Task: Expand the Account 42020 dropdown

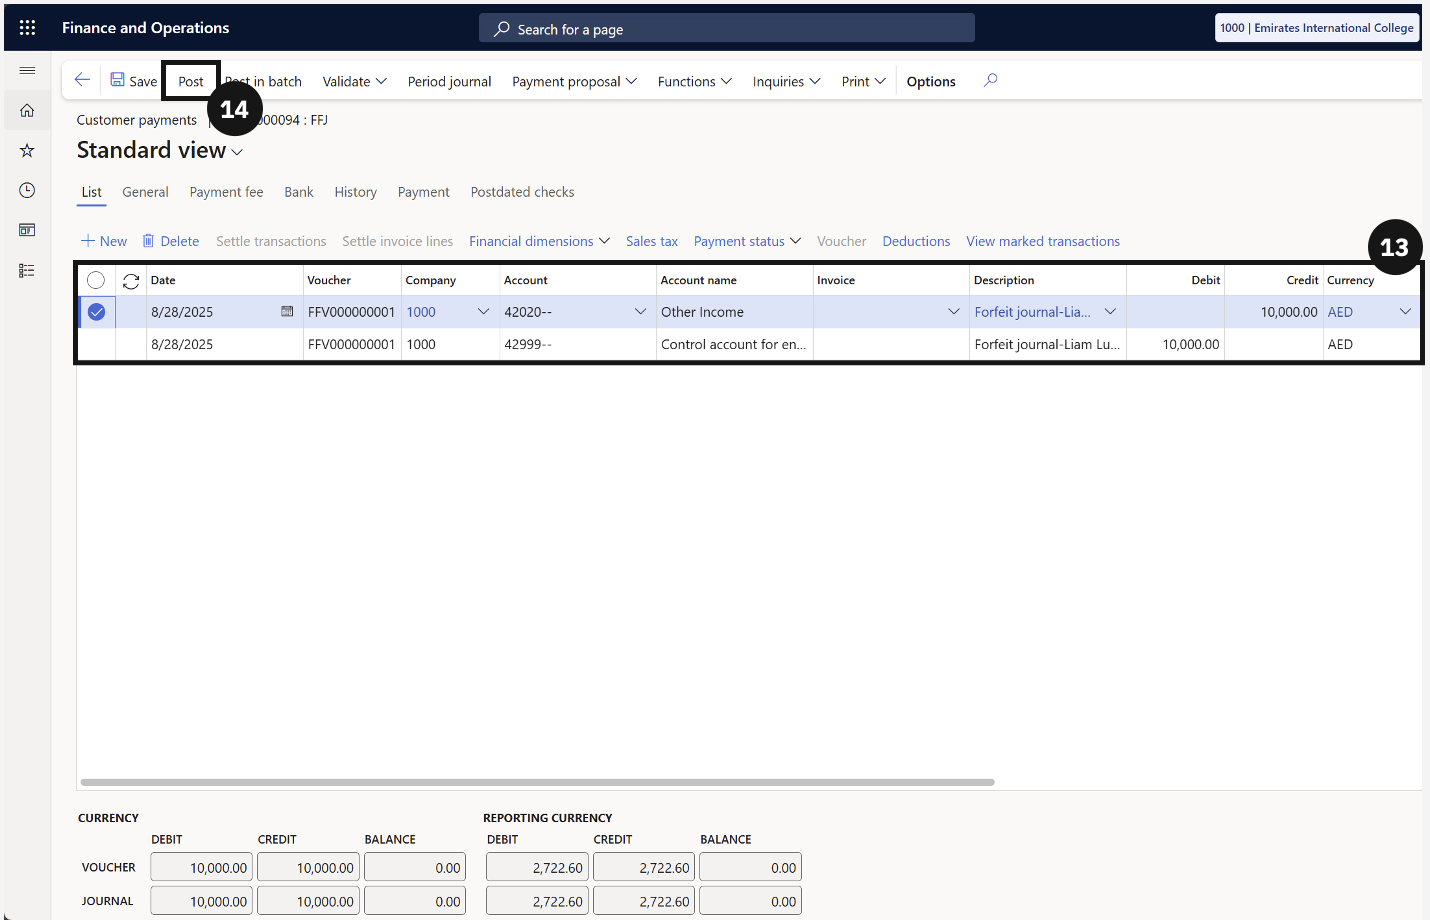Action: click(640, 312)
